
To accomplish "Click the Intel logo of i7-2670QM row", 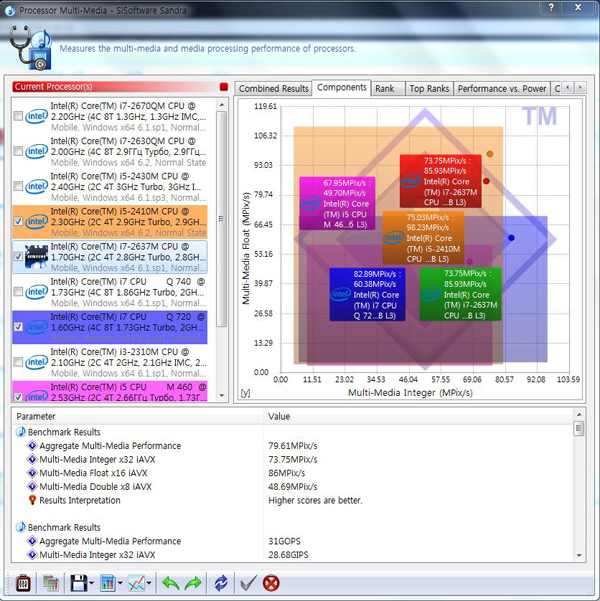I will tap(37, 116).
